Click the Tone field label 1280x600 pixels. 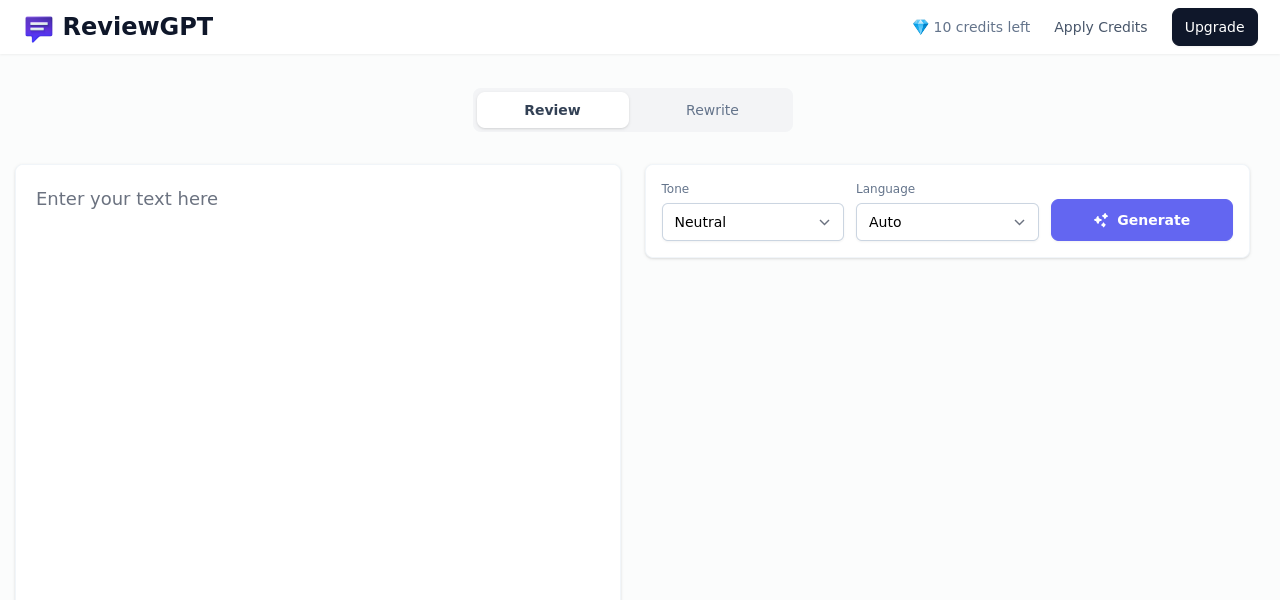click(x=675, y=189)
